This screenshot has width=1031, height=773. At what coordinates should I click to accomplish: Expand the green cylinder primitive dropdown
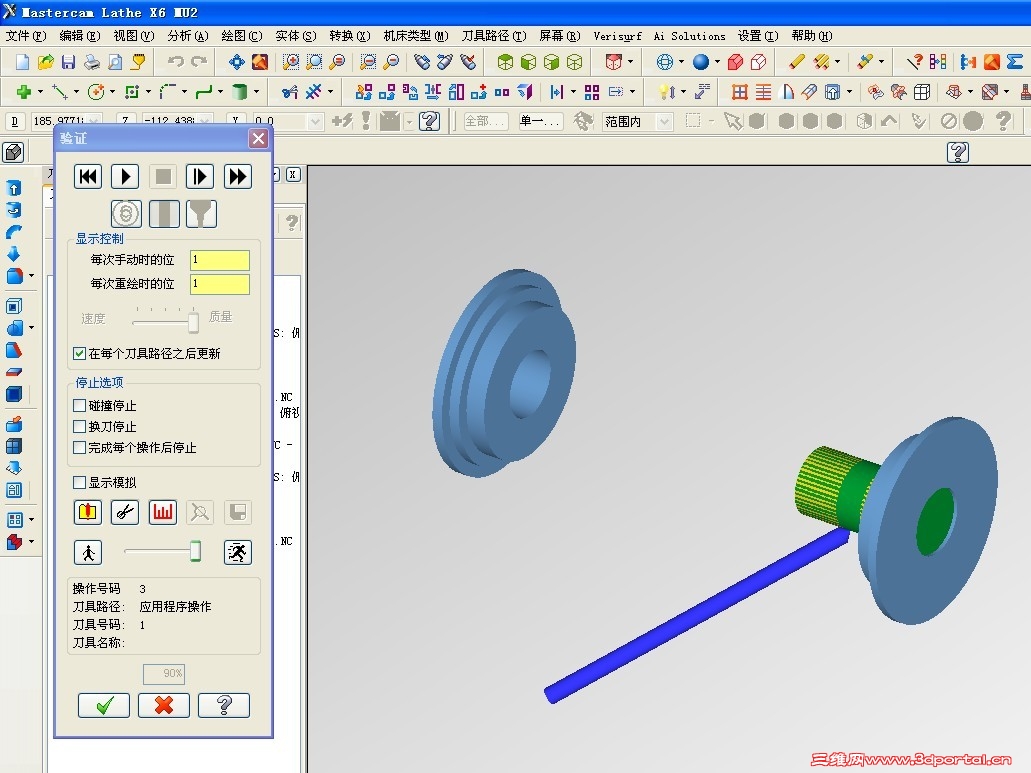point(256,91)
